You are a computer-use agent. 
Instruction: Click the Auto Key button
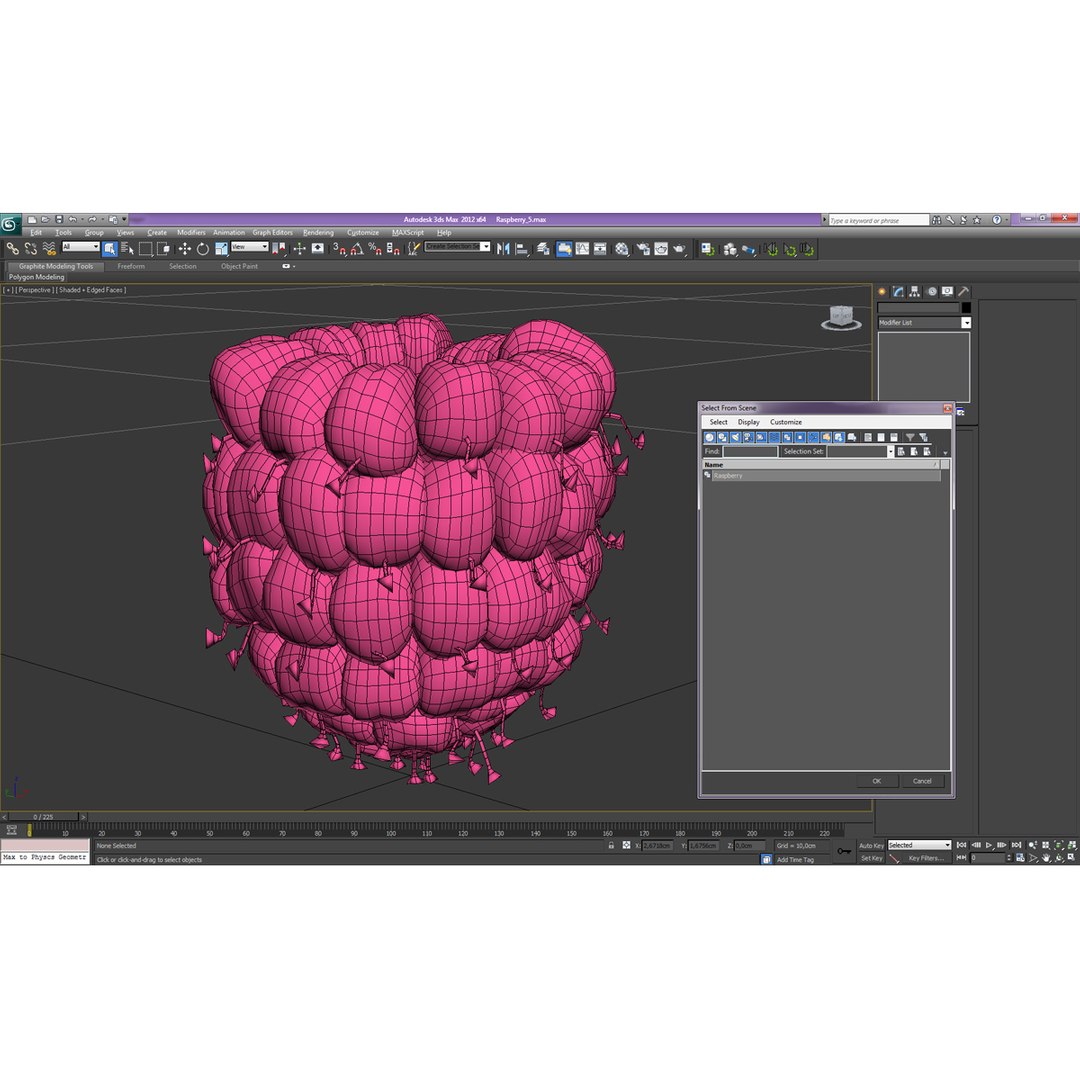pyautogui.click(x=871, y=846)
